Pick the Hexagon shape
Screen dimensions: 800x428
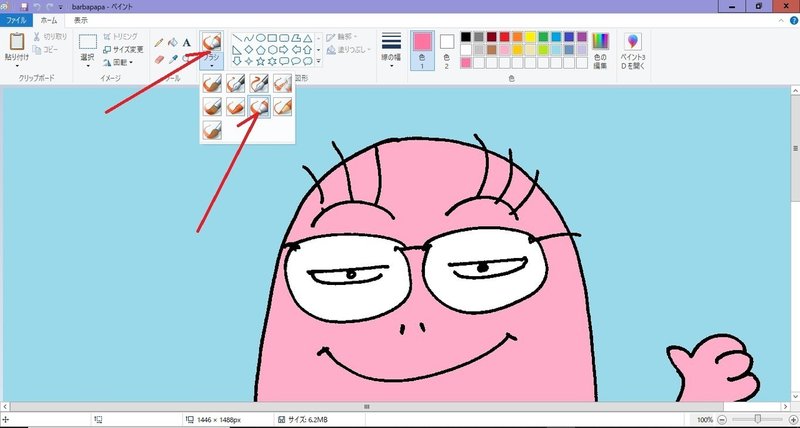(272, 50)
